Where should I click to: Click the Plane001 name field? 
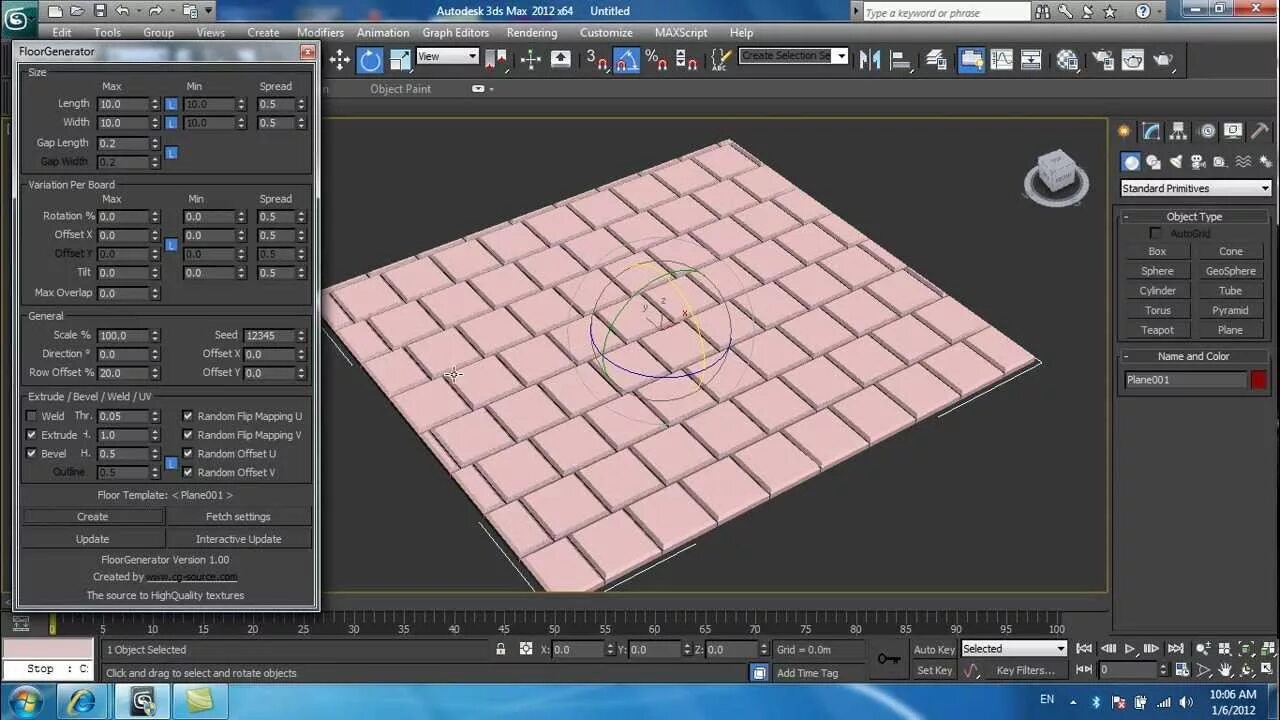coord(1185,379)
